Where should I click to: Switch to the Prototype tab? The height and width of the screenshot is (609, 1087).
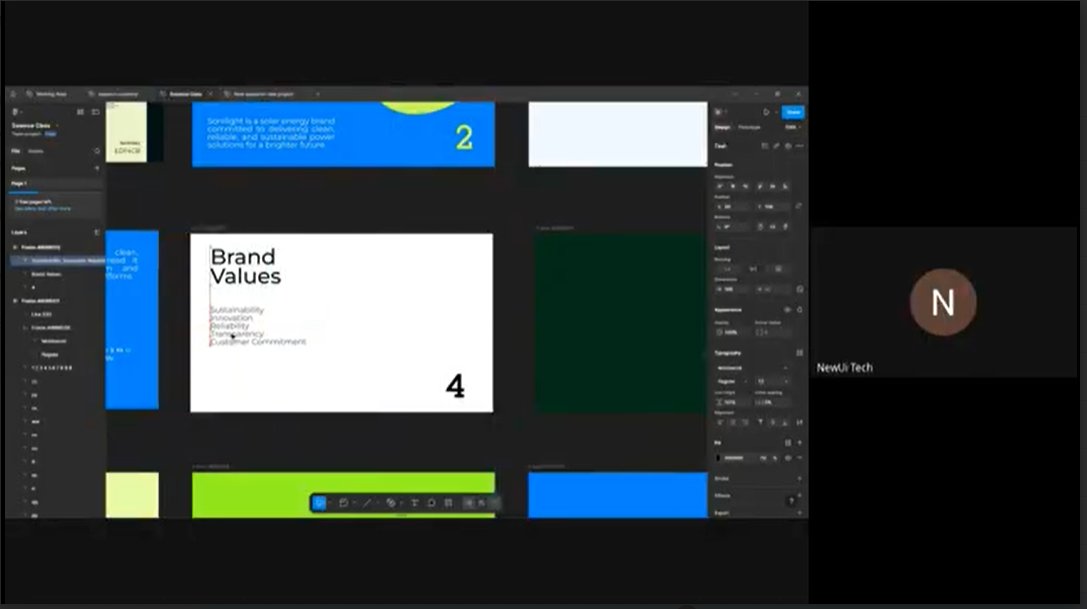(749, 128)
